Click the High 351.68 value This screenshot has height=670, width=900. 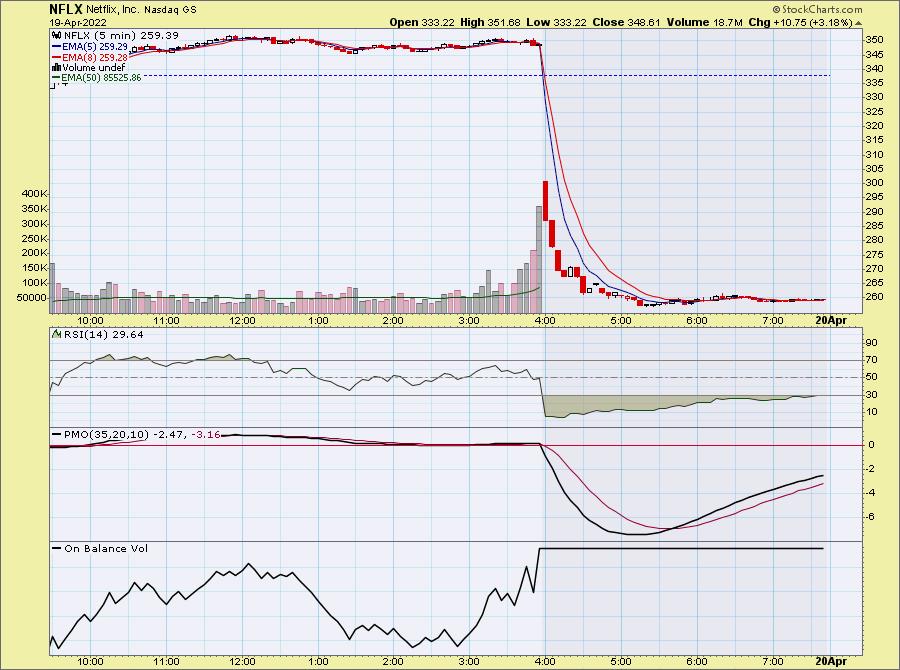pyautogui.click(x=491, y=22)
